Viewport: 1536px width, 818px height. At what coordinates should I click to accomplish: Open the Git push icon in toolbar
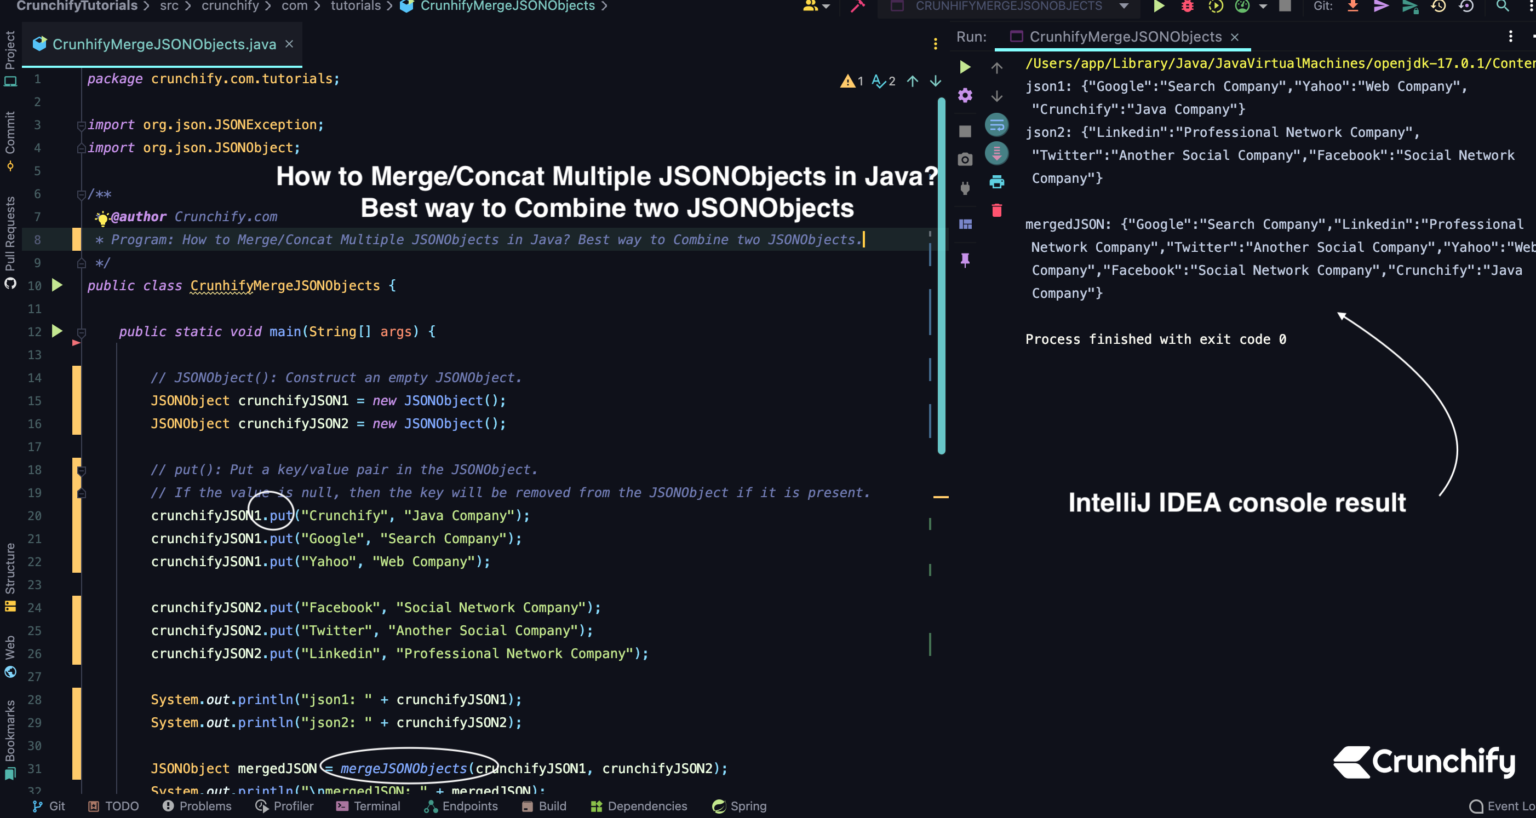(1381, 7)
